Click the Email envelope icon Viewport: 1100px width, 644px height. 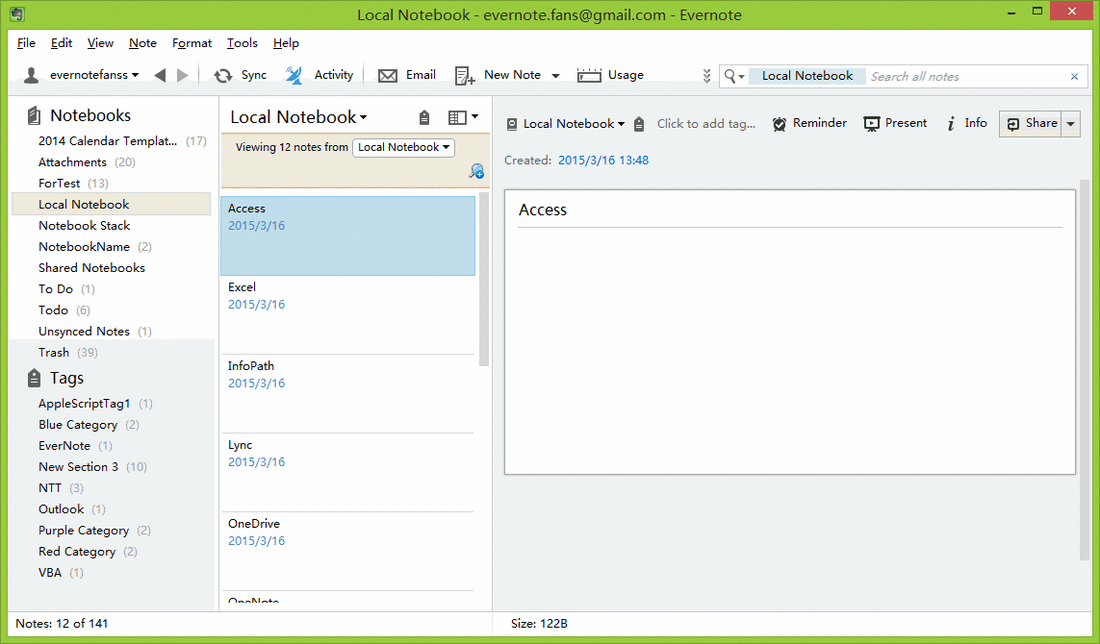[x=388, y=75]
